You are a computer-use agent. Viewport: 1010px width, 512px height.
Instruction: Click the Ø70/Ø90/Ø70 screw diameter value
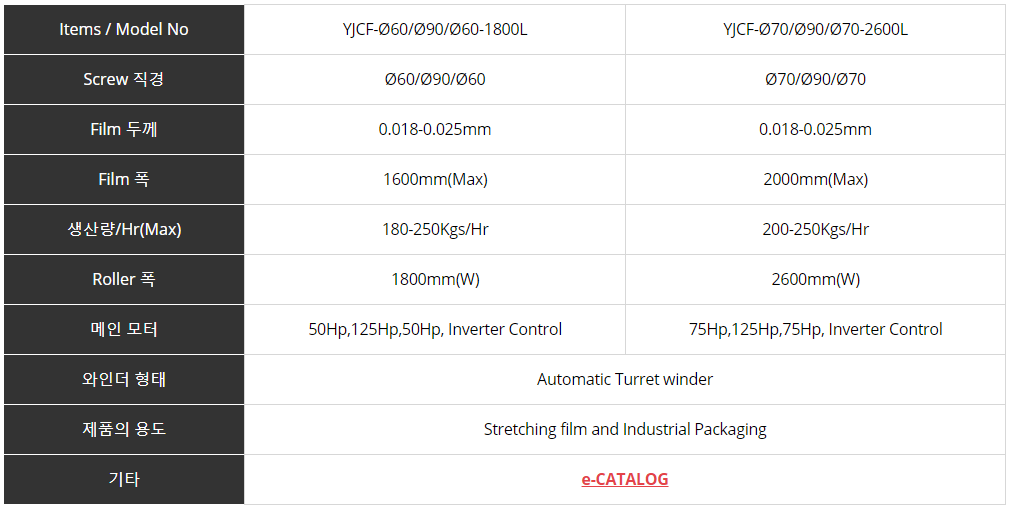(815, 79)
